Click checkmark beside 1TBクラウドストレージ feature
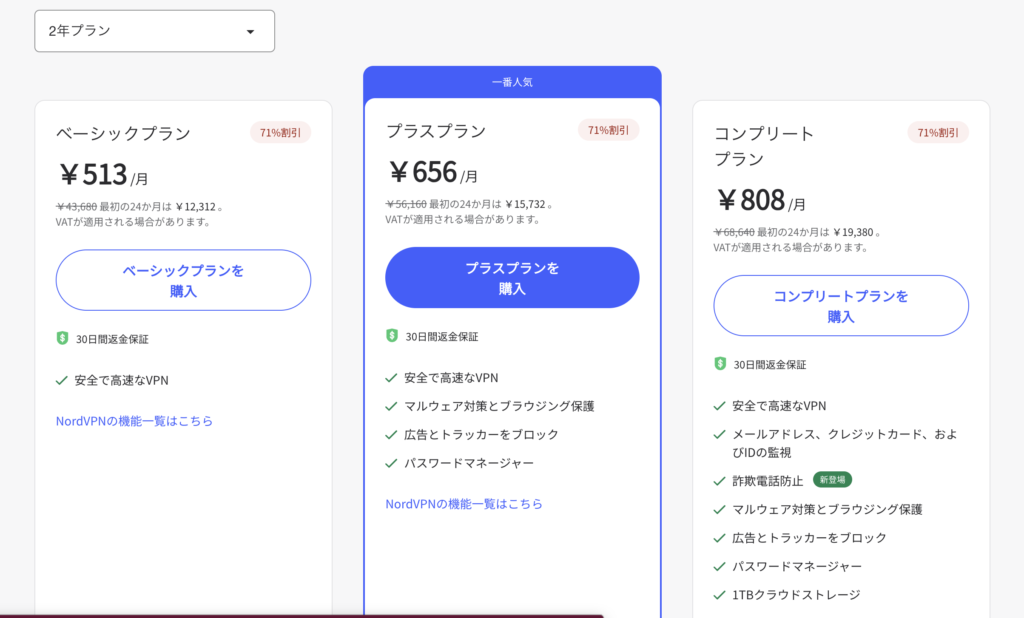 coord(720,593)
